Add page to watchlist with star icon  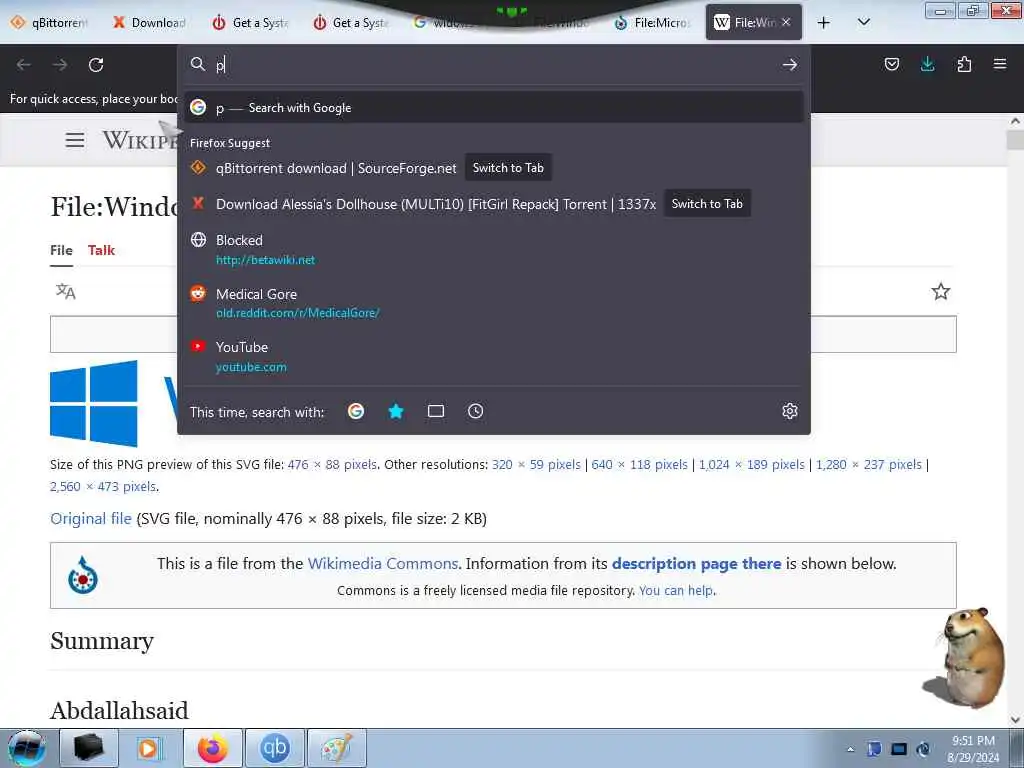coord(940,291)
